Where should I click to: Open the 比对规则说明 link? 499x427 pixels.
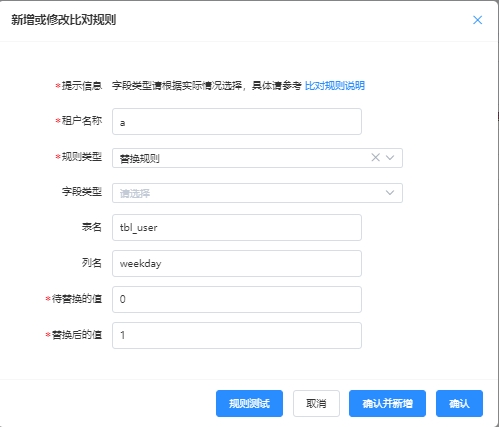(335, 86)
